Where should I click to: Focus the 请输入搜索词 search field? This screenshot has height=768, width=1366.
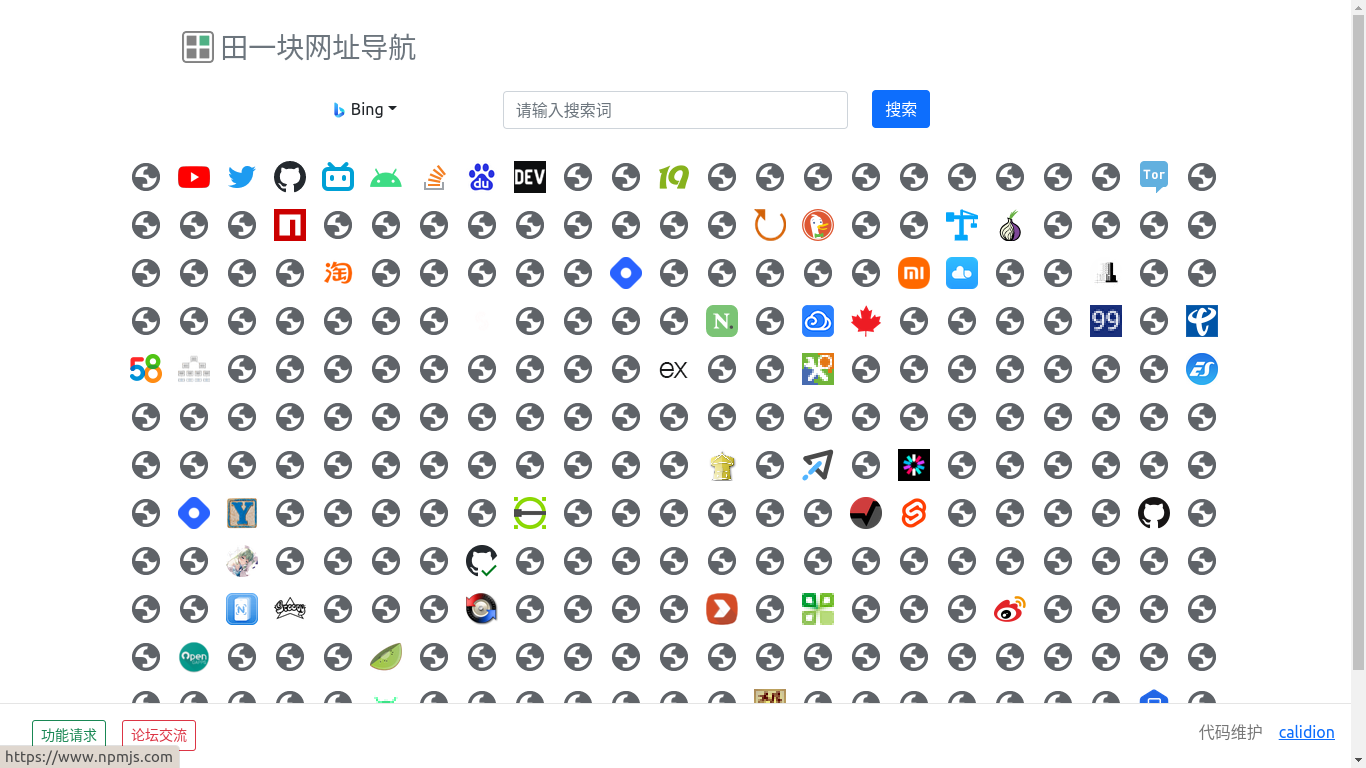click(x=675, y=110)
